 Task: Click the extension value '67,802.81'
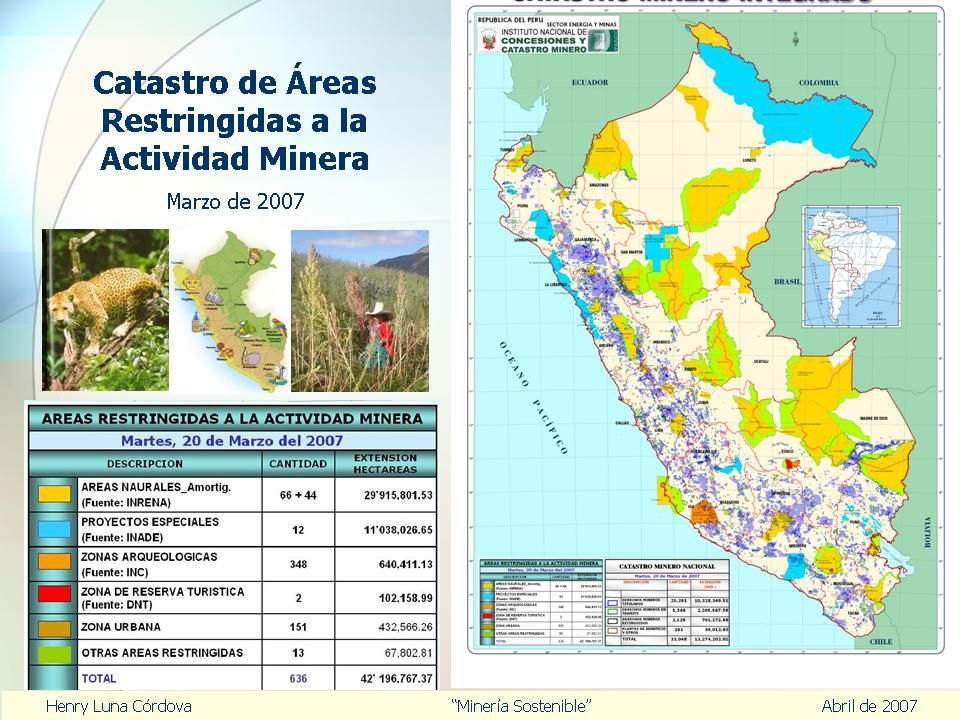click(408, 653)
